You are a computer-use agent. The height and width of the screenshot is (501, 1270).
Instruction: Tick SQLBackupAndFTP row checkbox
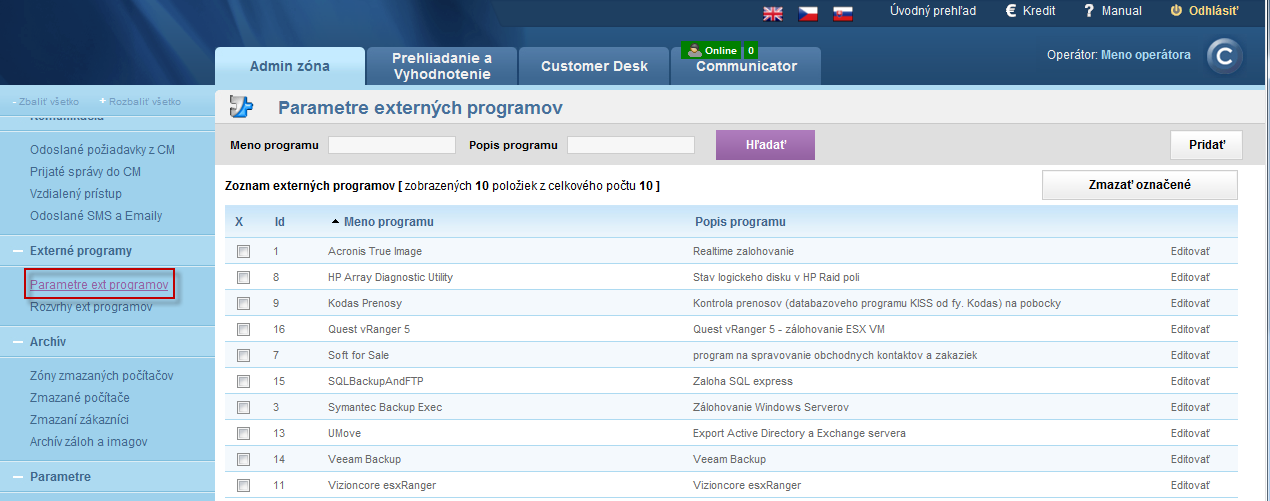tap(243, 381)
